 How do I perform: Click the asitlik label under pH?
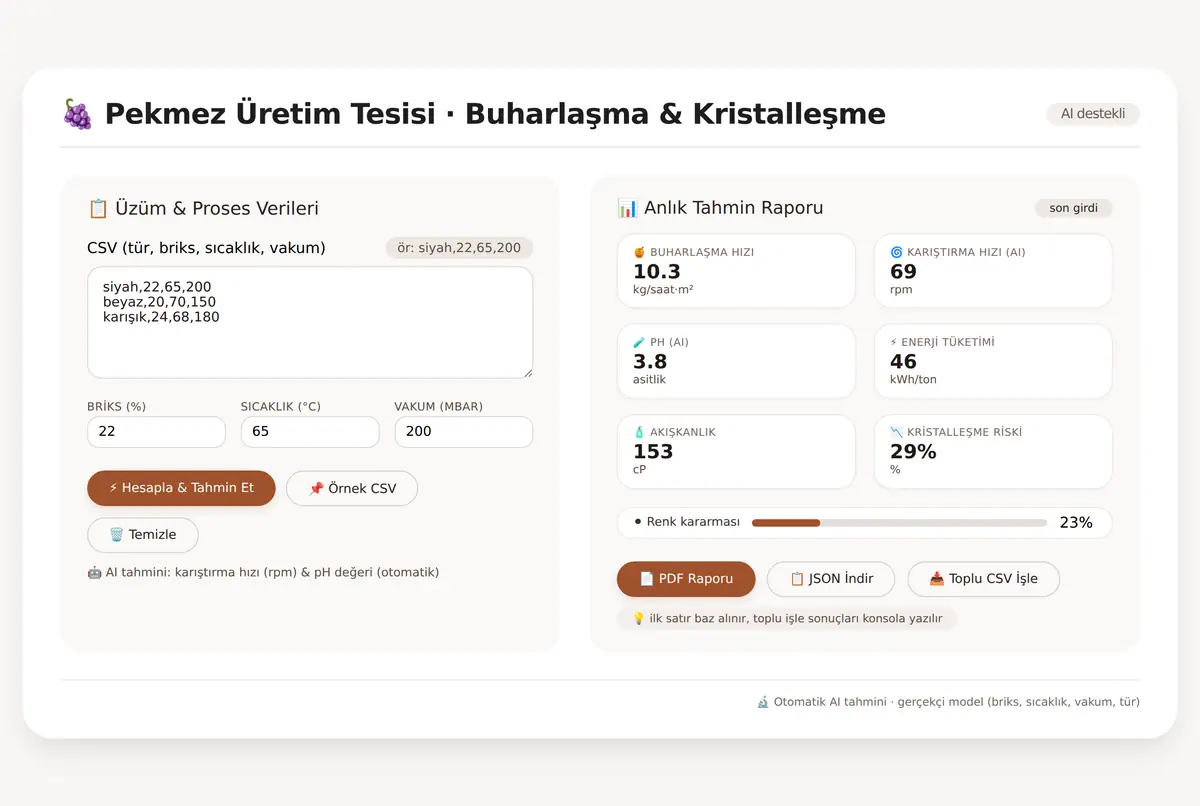pyautogui.click(x=650, y=380)
